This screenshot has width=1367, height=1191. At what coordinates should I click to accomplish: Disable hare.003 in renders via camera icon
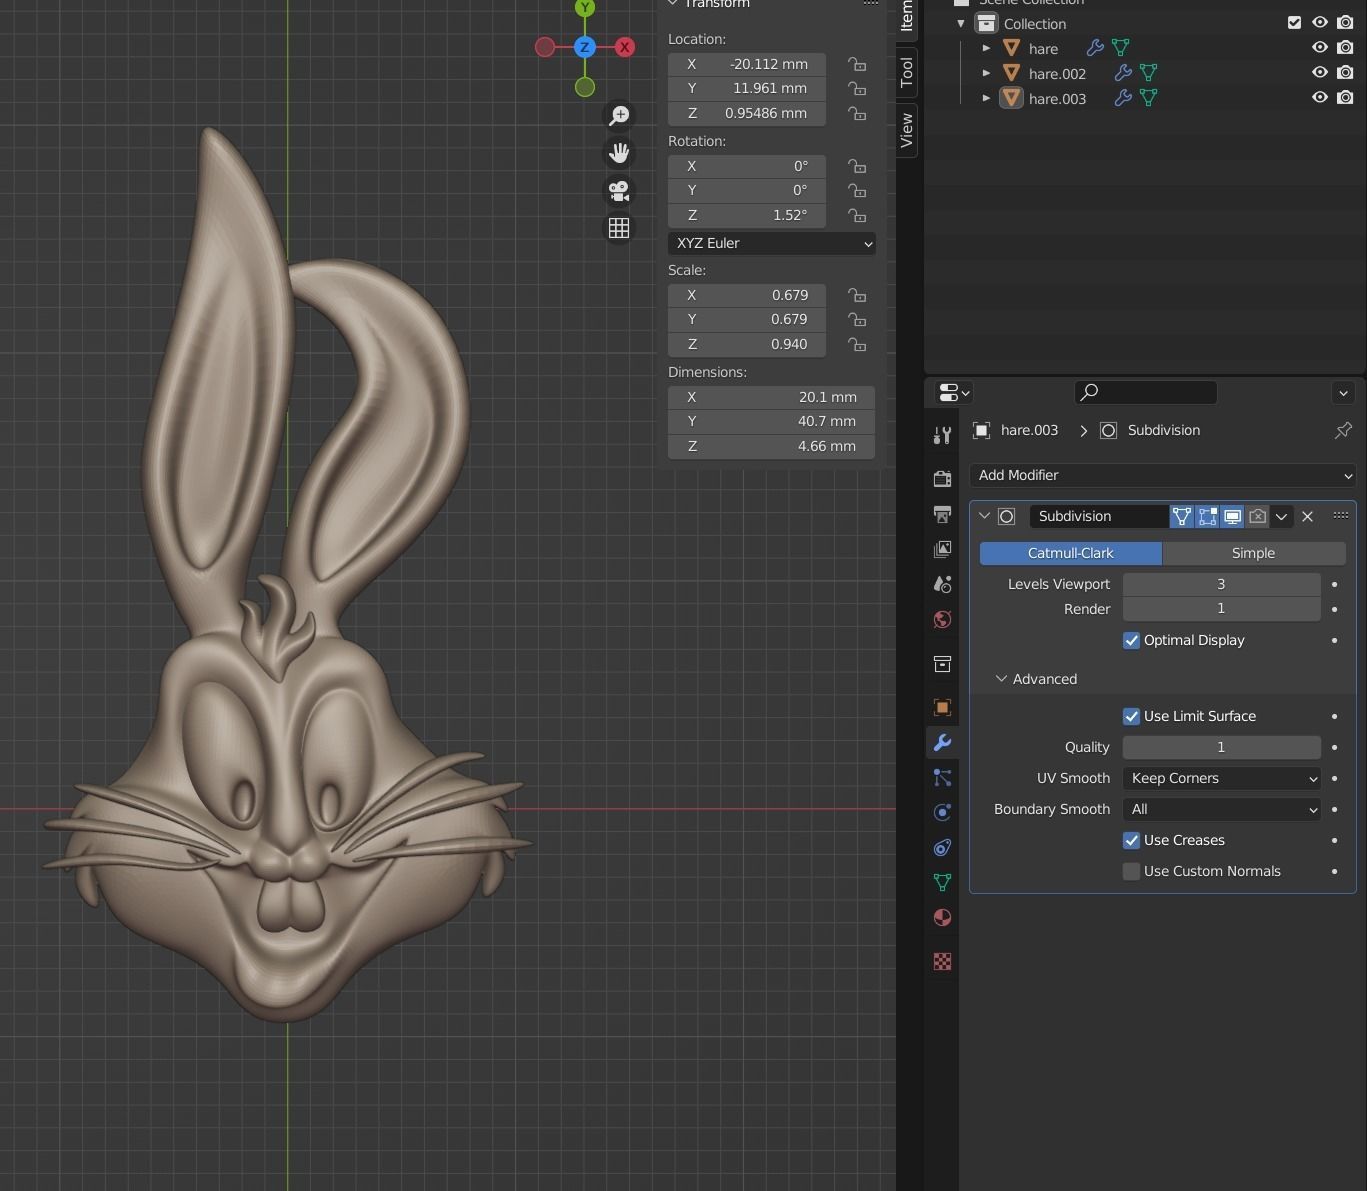pos(1345,98)
